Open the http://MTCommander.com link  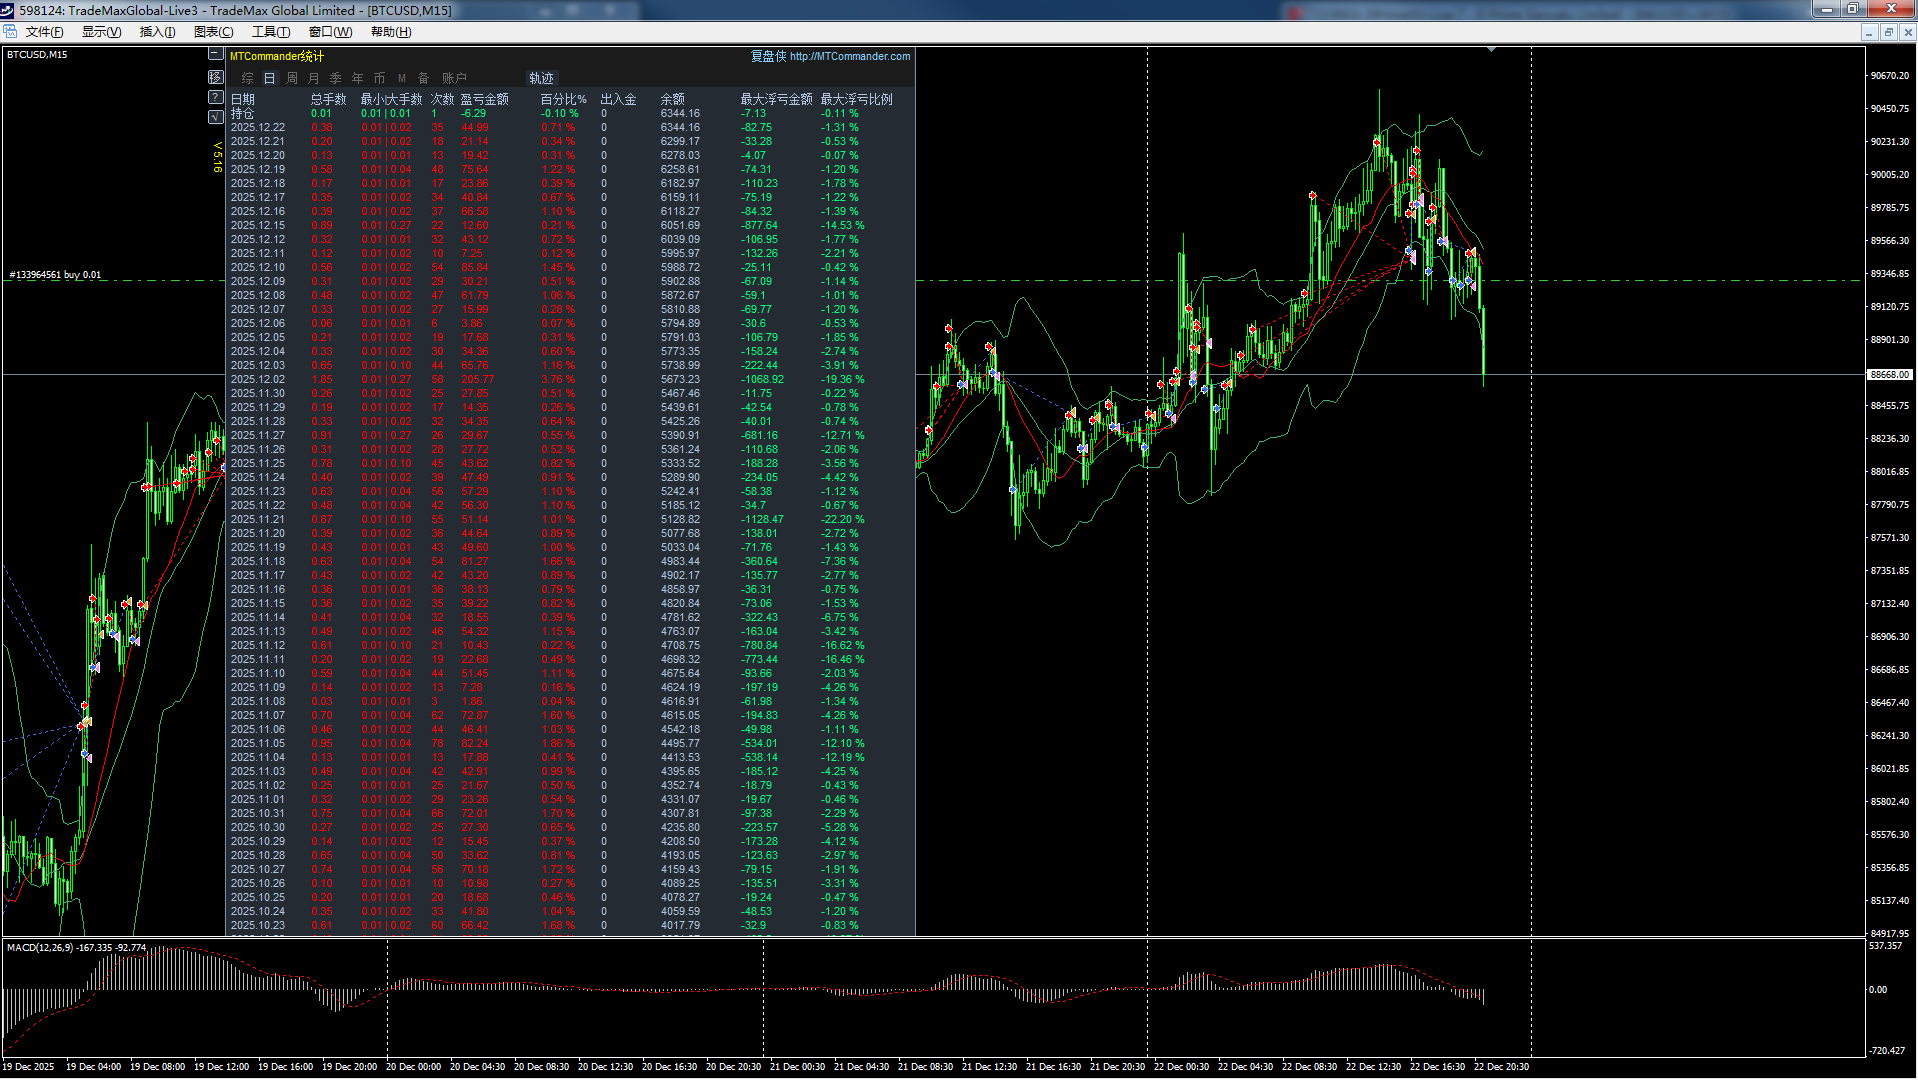click(x=849, y=56)
